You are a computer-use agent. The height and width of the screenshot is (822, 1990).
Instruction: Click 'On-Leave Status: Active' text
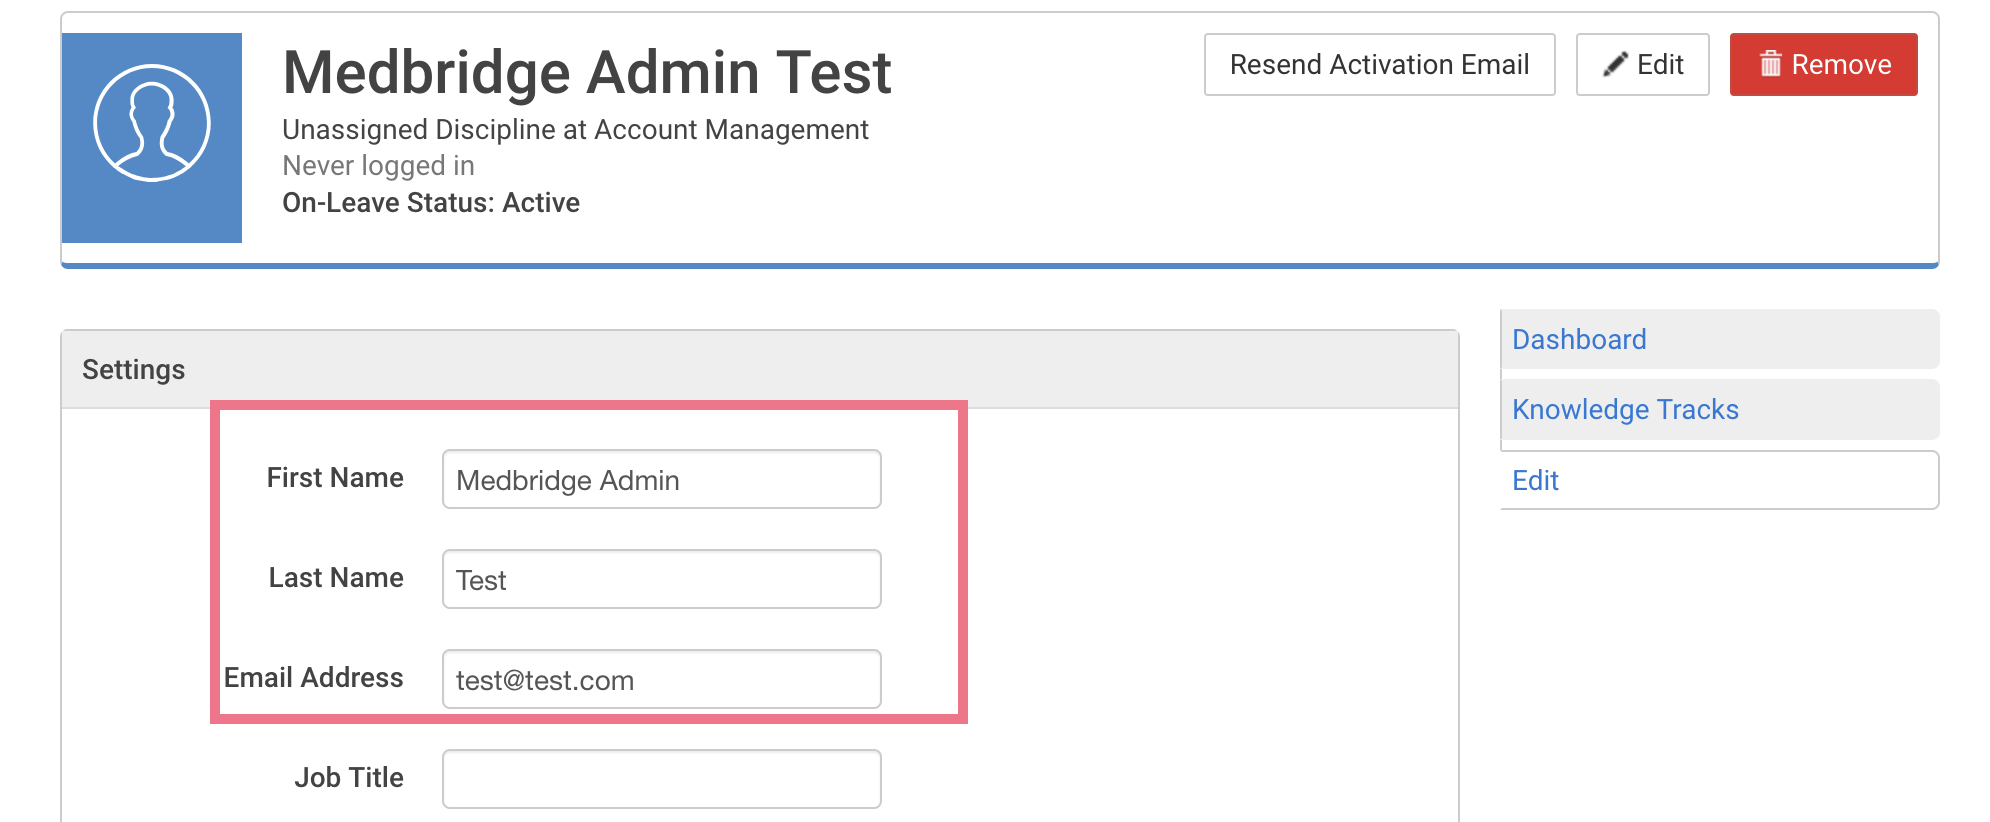pos(431,203)
